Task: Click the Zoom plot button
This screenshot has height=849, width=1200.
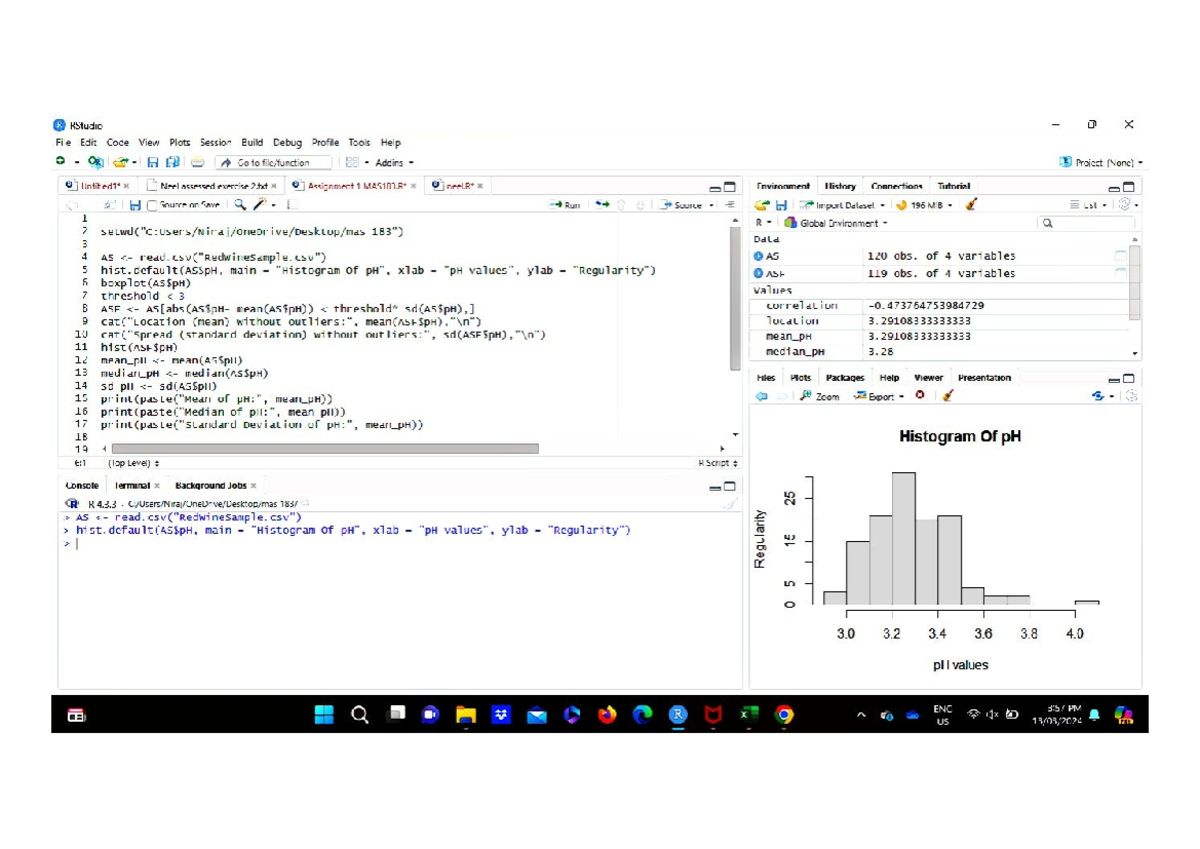Action: coord(820,396)
